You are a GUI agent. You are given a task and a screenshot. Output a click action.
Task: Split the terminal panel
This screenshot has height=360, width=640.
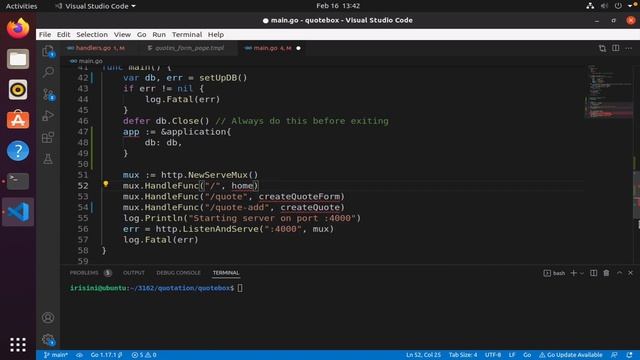tap(593, 273)
